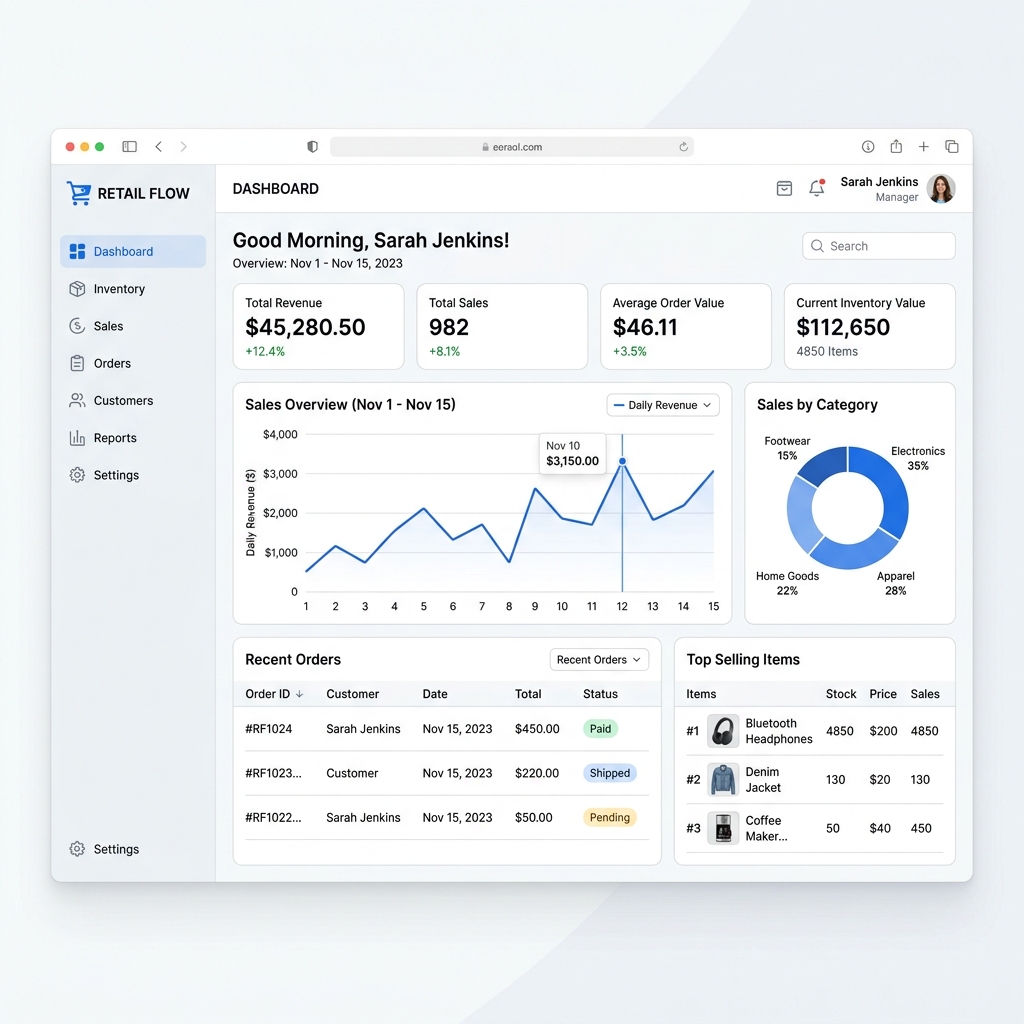Open Orders page in sidebar
This screenshot has width=1024, height=1024.
tap(133, 363)
